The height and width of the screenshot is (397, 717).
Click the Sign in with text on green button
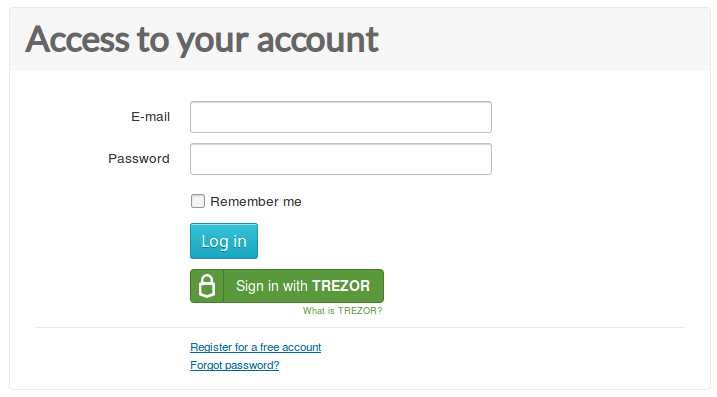pyautogui.click(x=272, y=286)
